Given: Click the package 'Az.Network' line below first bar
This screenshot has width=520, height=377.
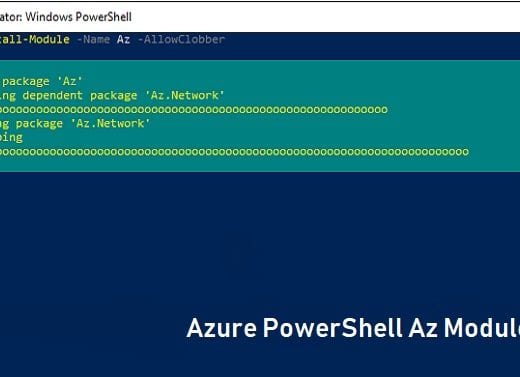Looking at the screenshot, I should click(x=75, y=124).
